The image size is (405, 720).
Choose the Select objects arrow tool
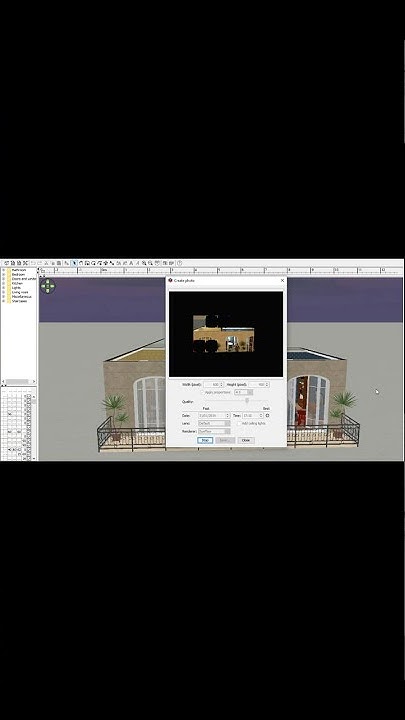pyautogui.click(x=73, y=263)
